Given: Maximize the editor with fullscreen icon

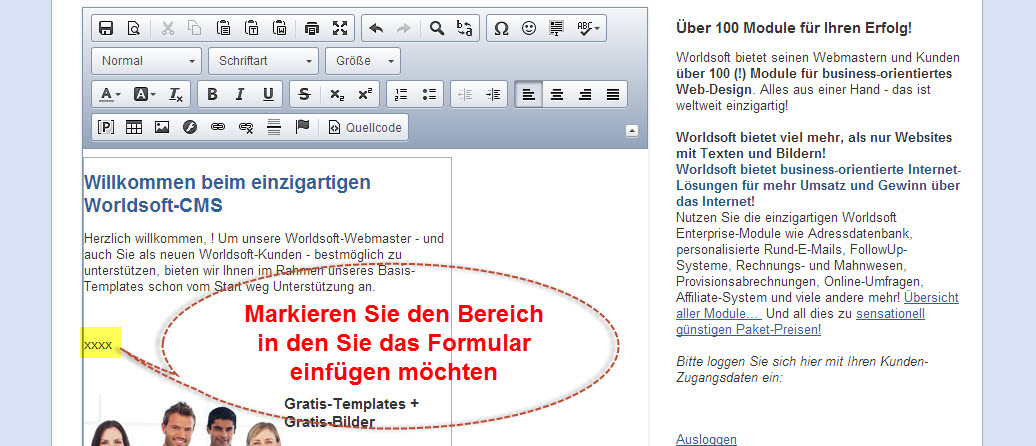Looking at the screenshot, I should 340,28.
